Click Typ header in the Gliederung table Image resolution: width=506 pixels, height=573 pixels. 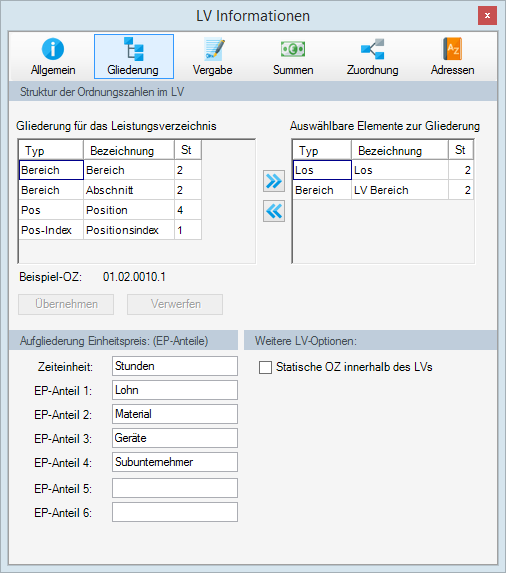pos(51,150)
